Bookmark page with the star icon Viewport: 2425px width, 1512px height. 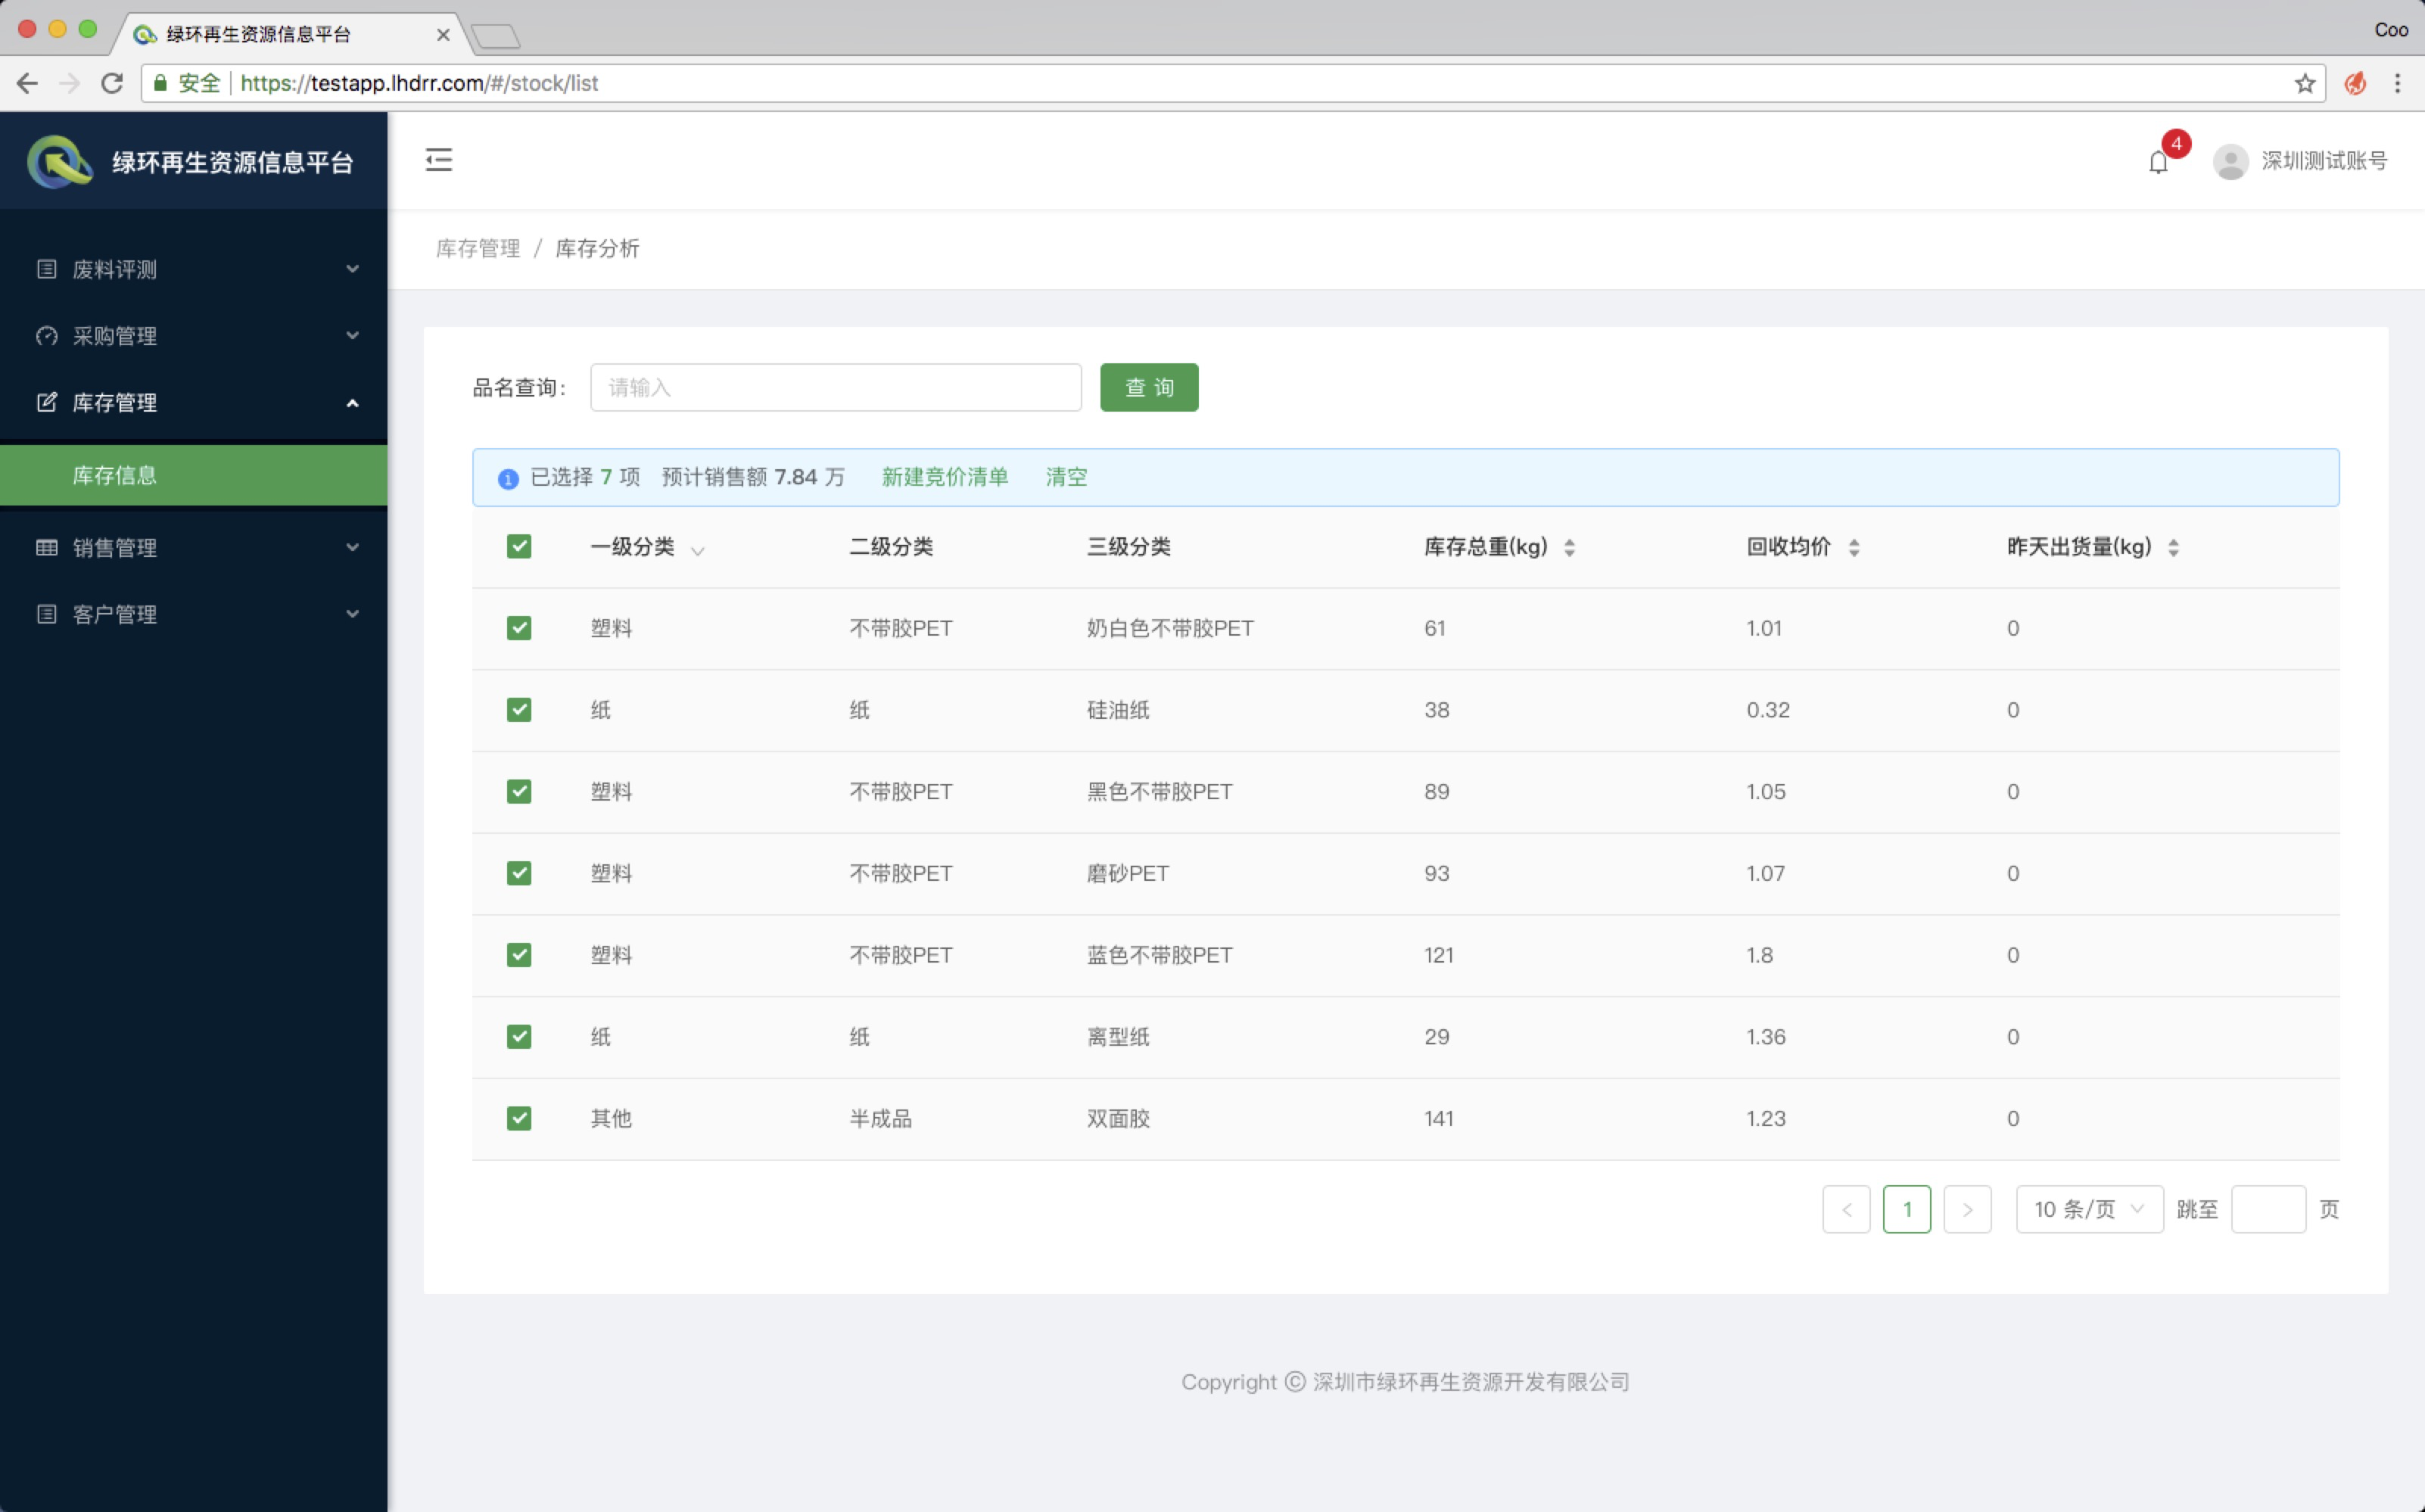tap(2305, 83)
